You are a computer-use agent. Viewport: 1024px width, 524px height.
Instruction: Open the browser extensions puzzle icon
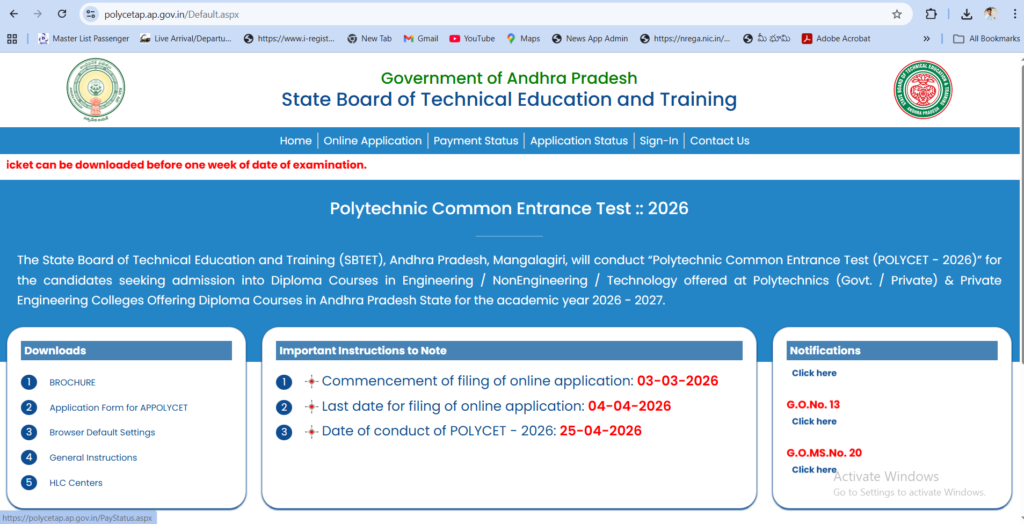point(931,14)
